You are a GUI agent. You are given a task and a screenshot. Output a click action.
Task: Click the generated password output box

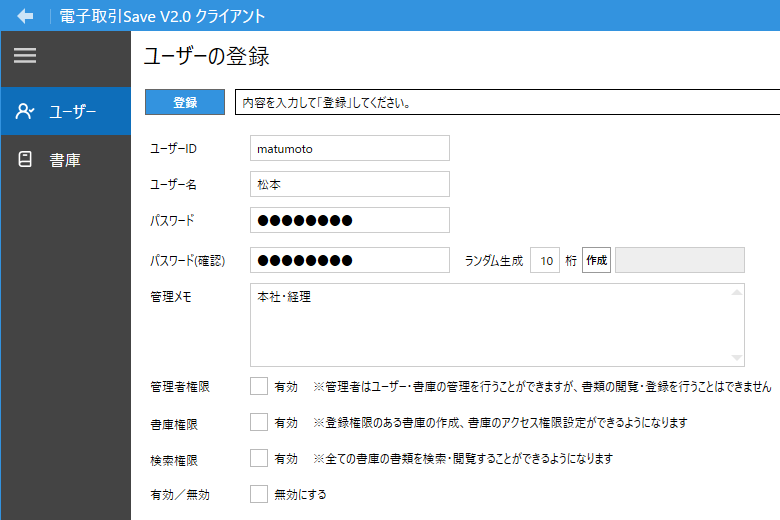pyautogui.click(x=679, y=260)
